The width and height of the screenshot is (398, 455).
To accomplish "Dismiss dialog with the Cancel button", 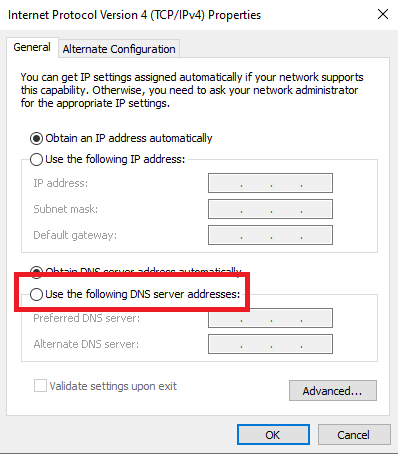I will (354, 435).
